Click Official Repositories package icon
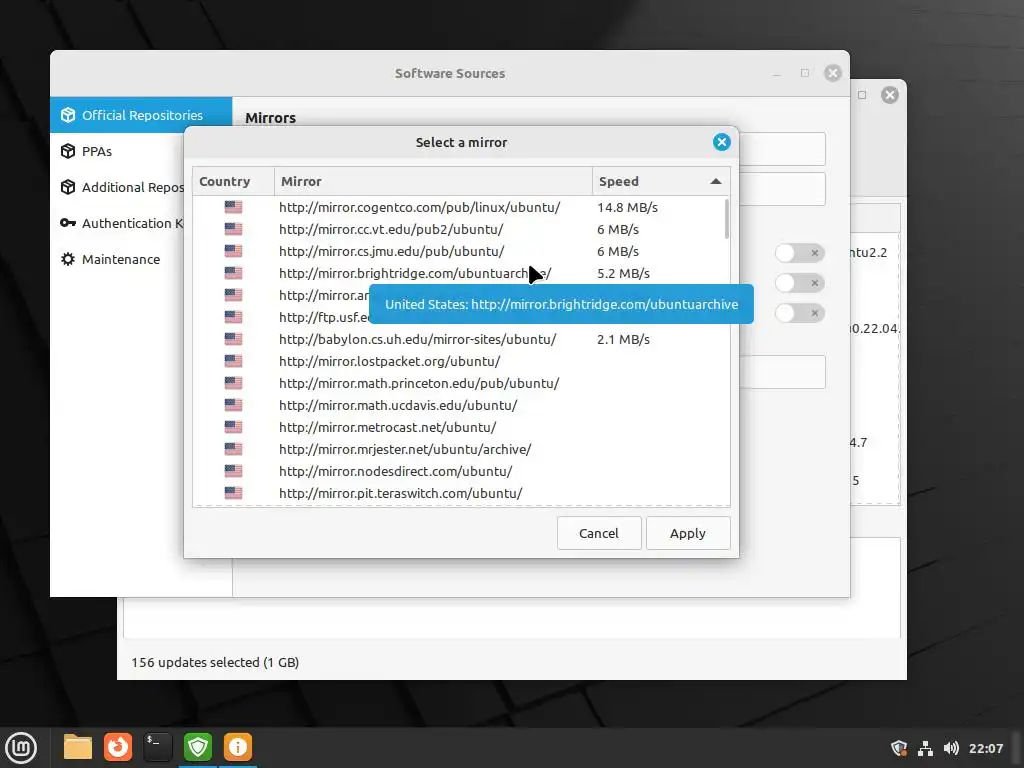Image resolution: width=1024 pixels, height=768 pixels. point(68,115)
